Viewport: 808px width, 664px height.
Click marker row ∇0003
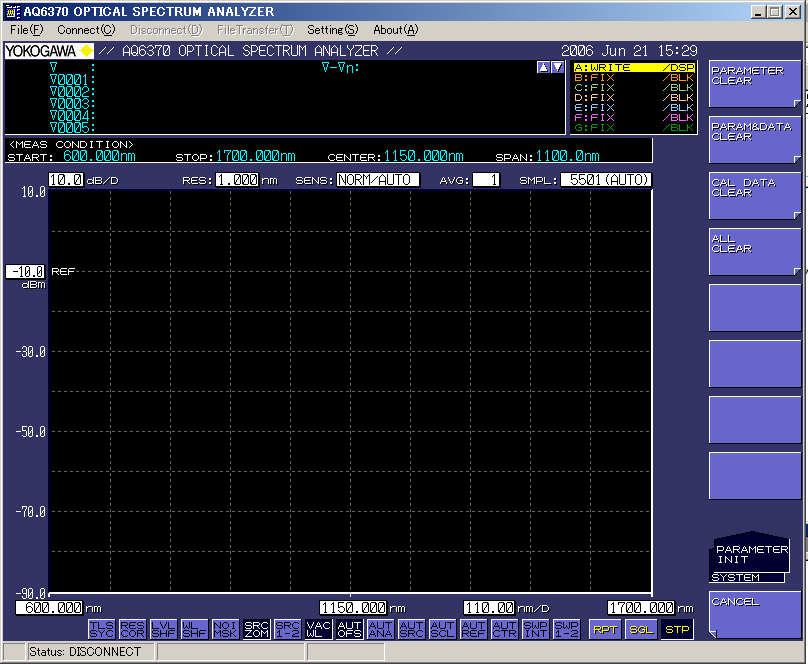click(x=73, y=104)
